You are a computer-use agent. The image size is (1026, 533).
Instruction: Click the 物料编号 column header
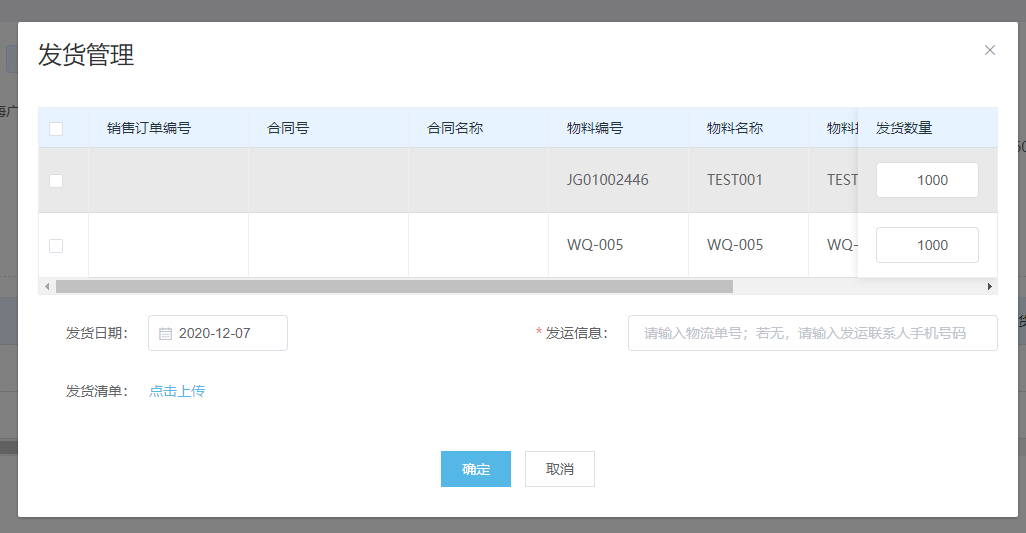(x=595, y=128)
